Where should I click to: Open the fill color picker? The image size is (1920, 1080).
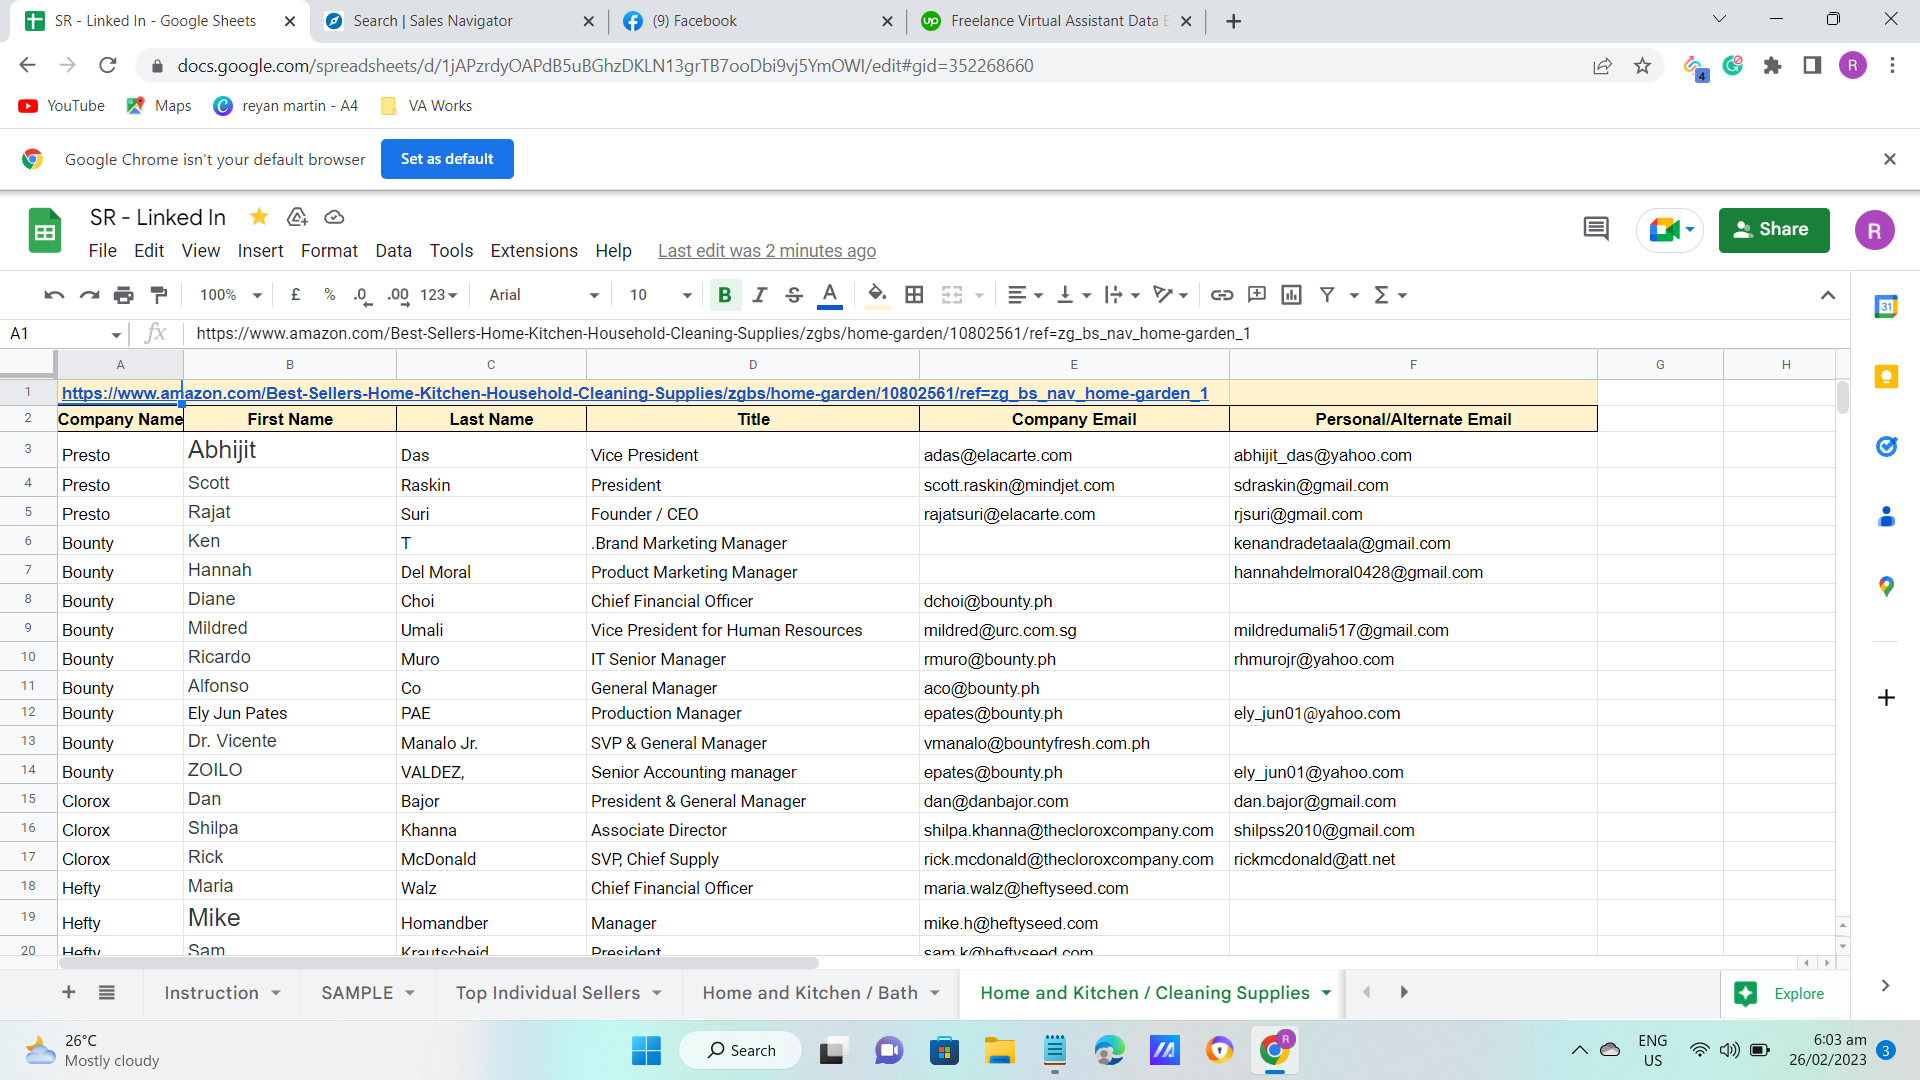tap(876, 295)
